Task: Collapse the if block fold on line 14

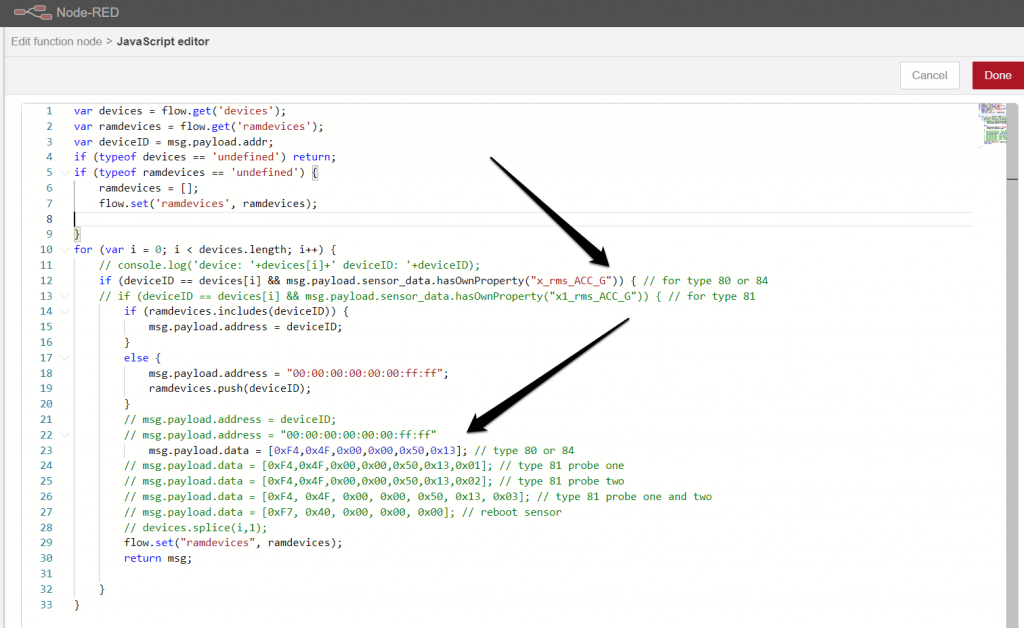Action: point(64,311)
